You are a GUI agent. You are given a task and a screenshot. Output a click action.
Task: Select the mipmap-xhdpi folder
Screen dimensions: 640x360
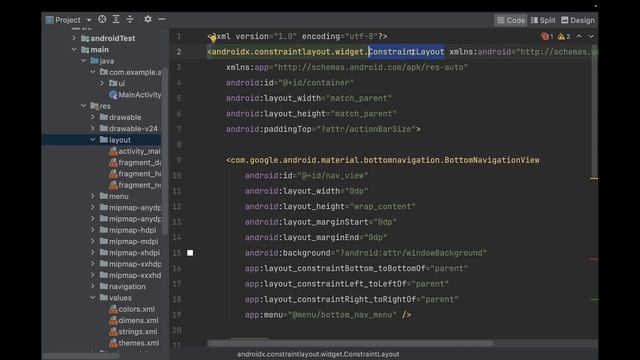click(134, 253)
